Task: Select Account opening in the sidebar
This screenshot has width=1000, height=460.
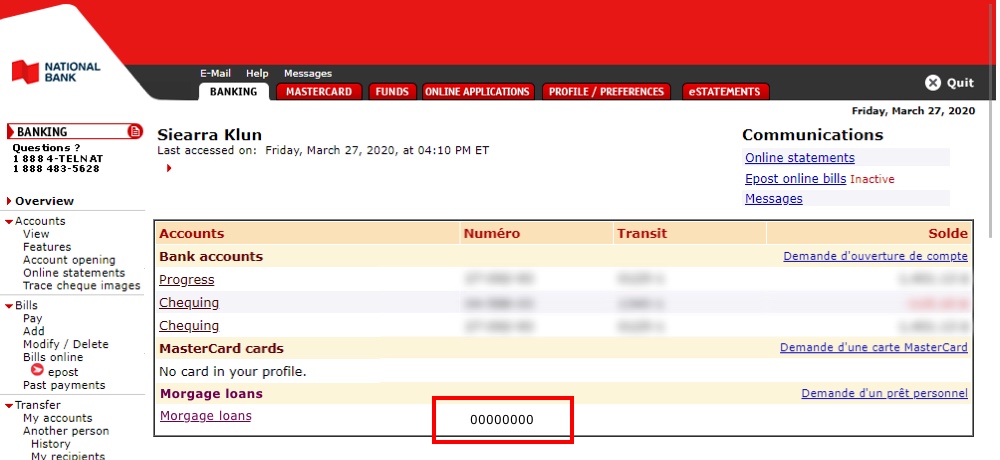Action: 69,260
